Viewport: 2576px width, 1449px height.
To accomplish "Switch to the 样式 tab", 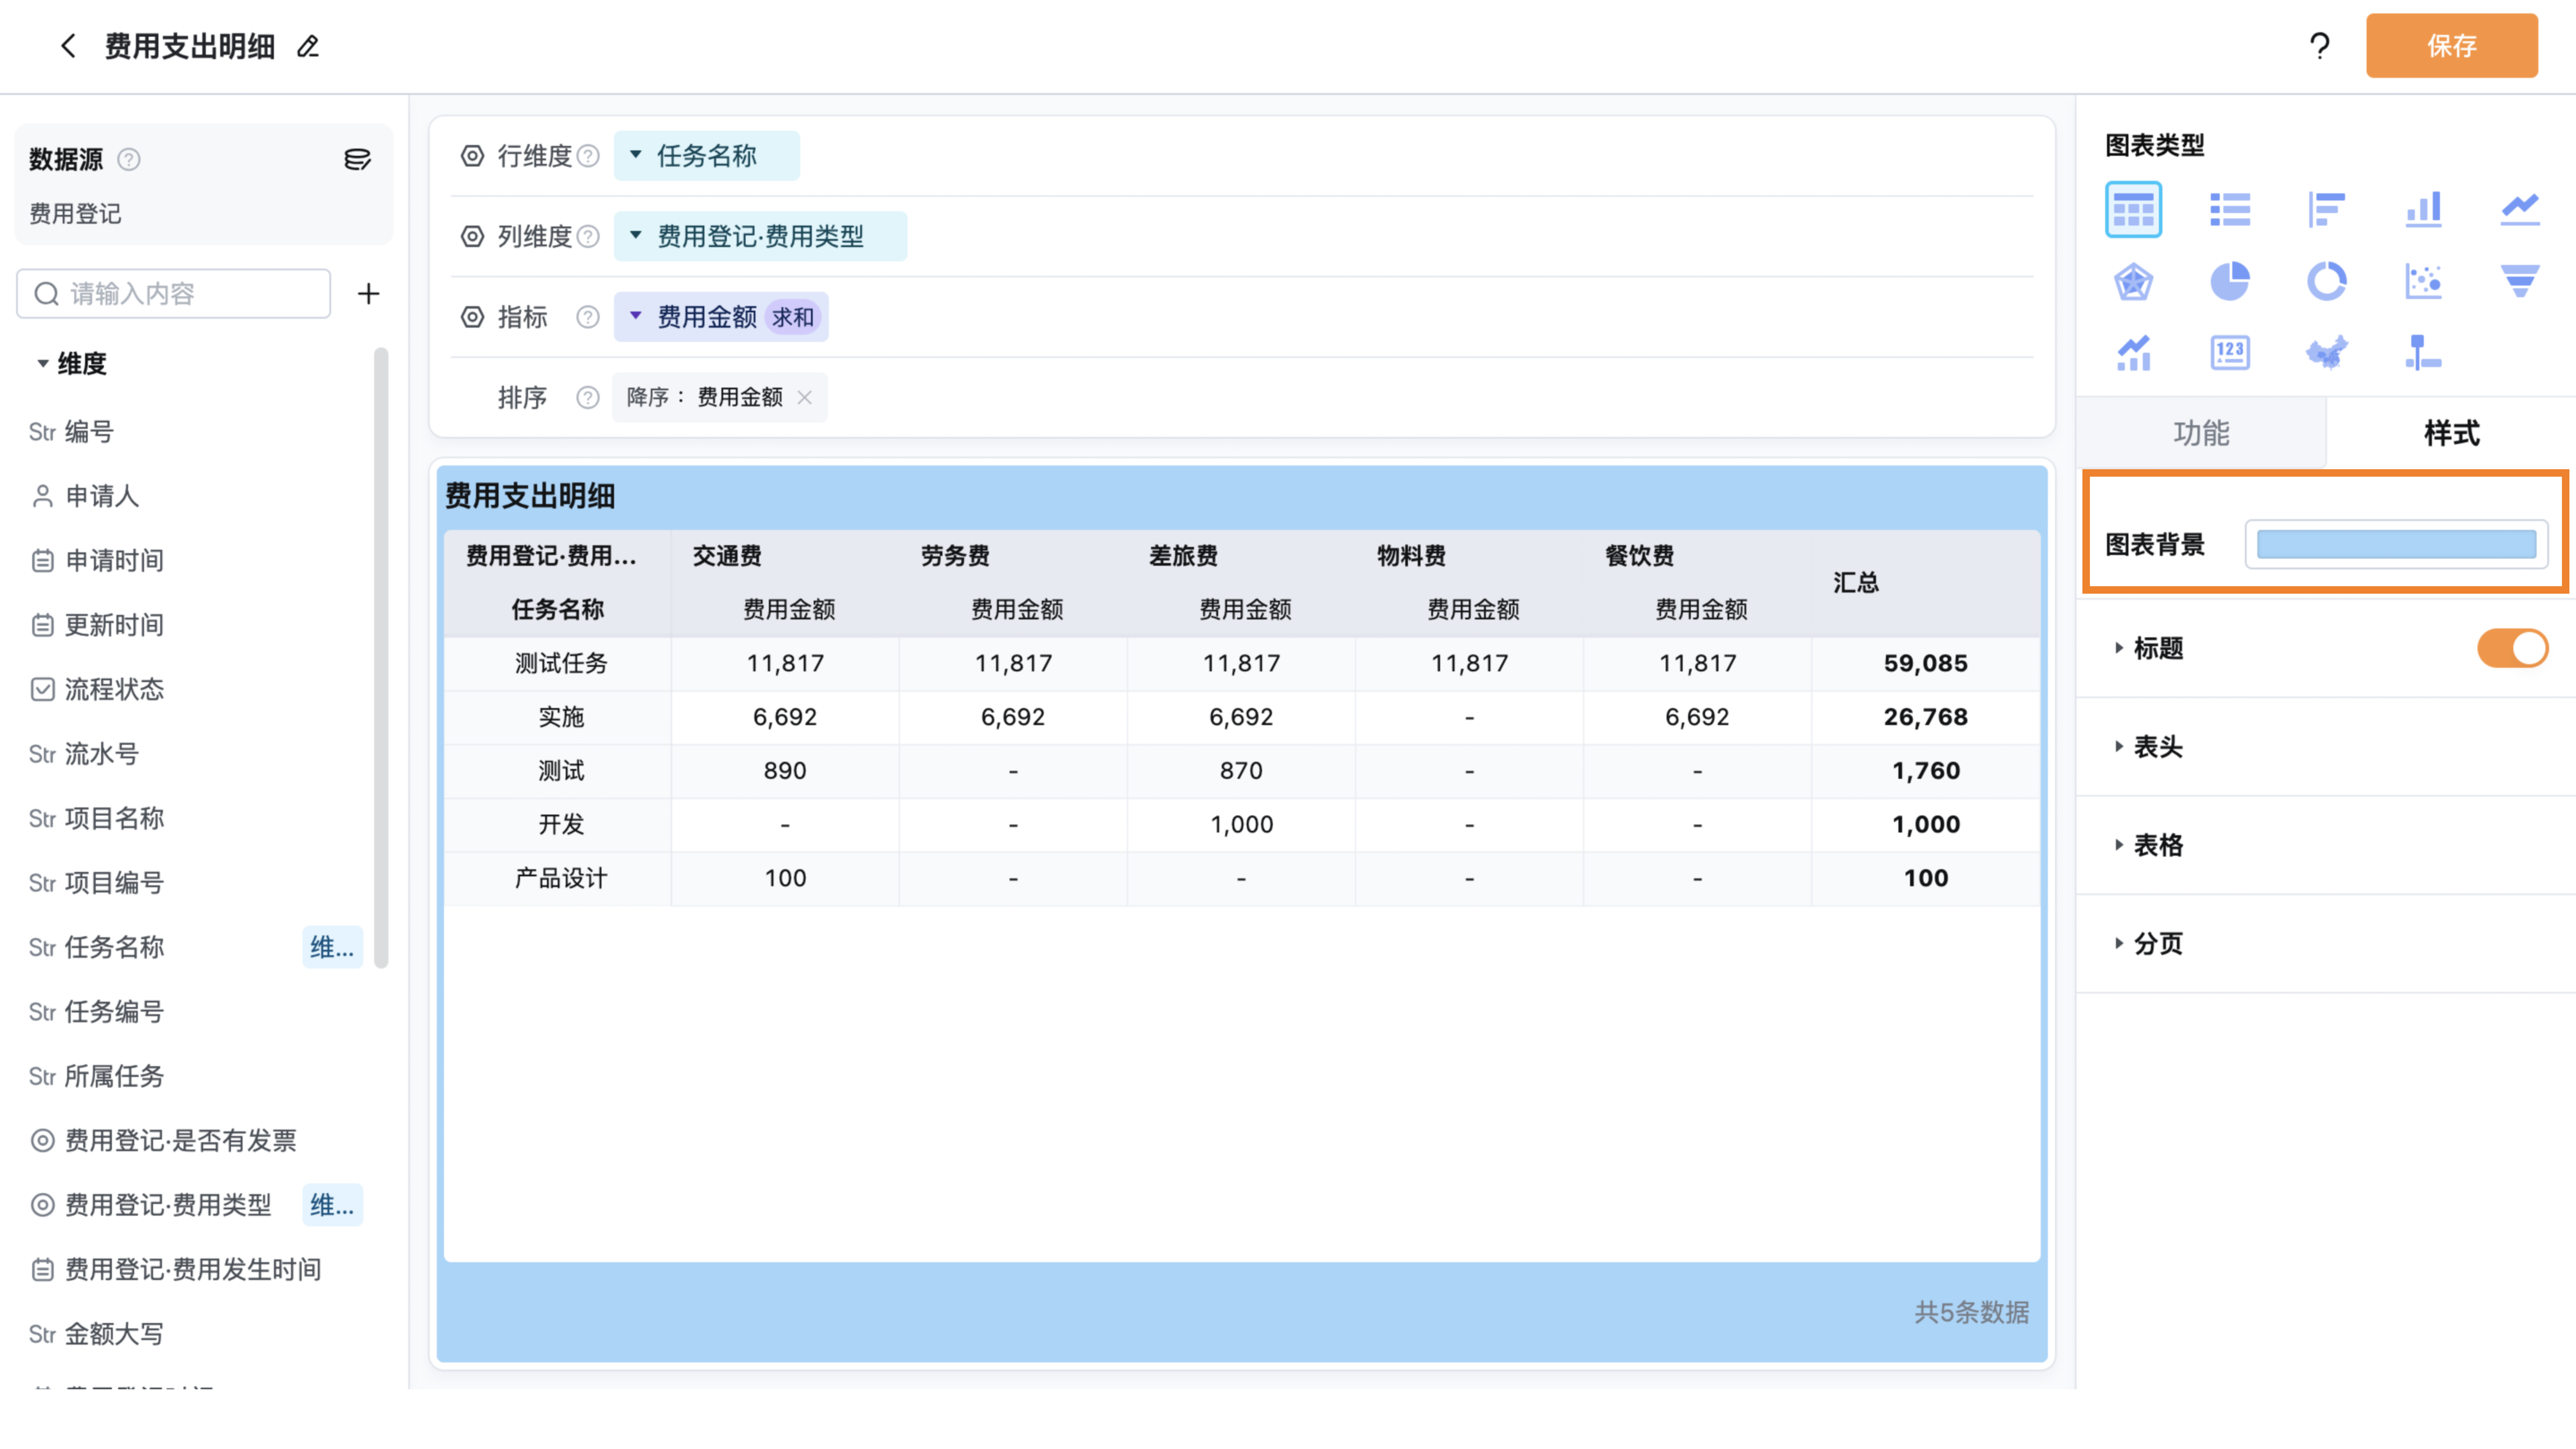I will pos(2451,433).
